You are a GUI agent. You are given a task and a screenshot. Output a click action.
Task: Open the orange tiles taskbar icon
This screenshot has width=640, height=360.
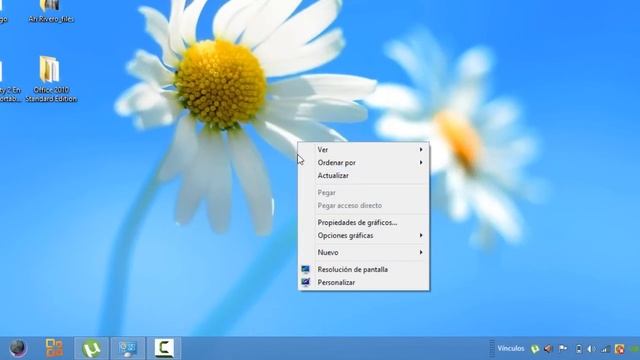[54, 348]
